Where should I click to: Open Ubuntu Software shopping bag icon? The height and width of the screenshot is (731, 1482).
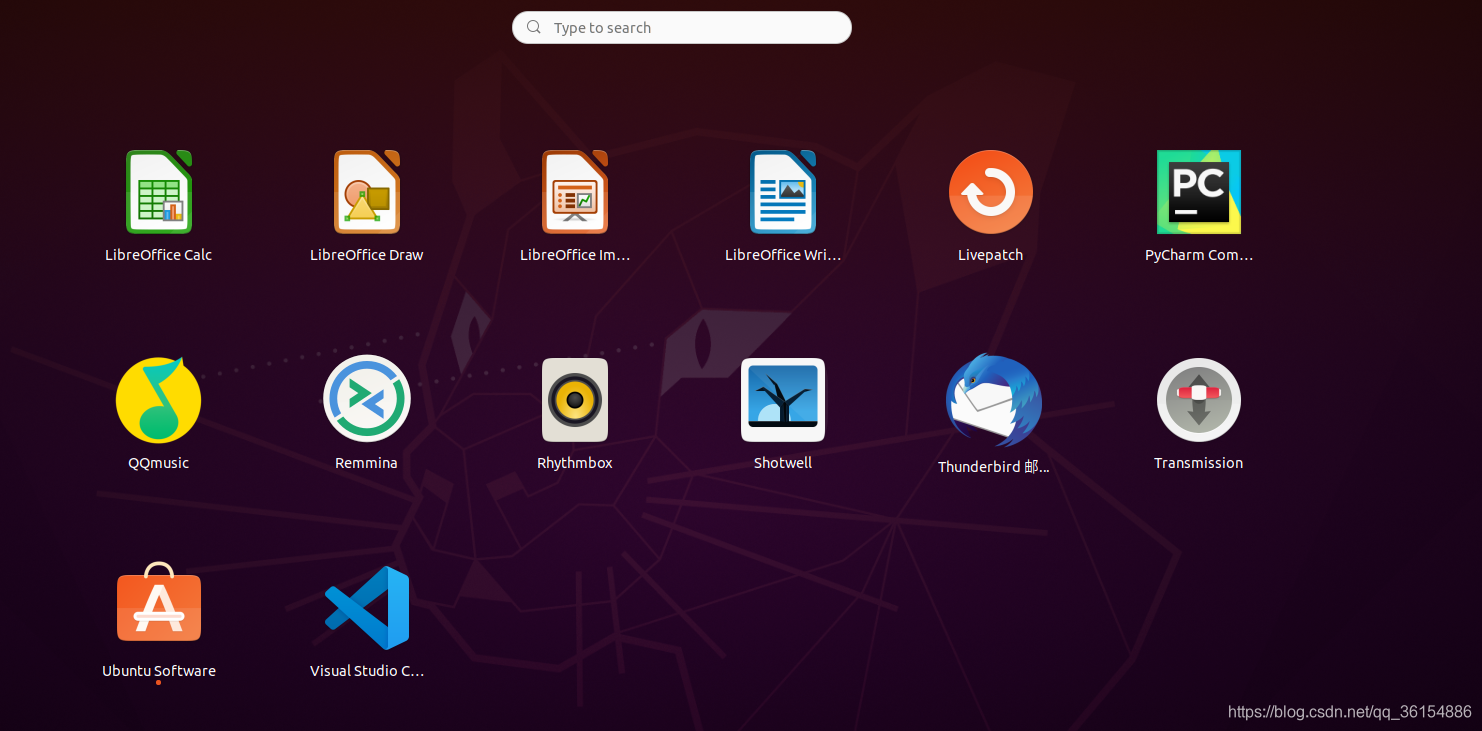click(159, 602)
